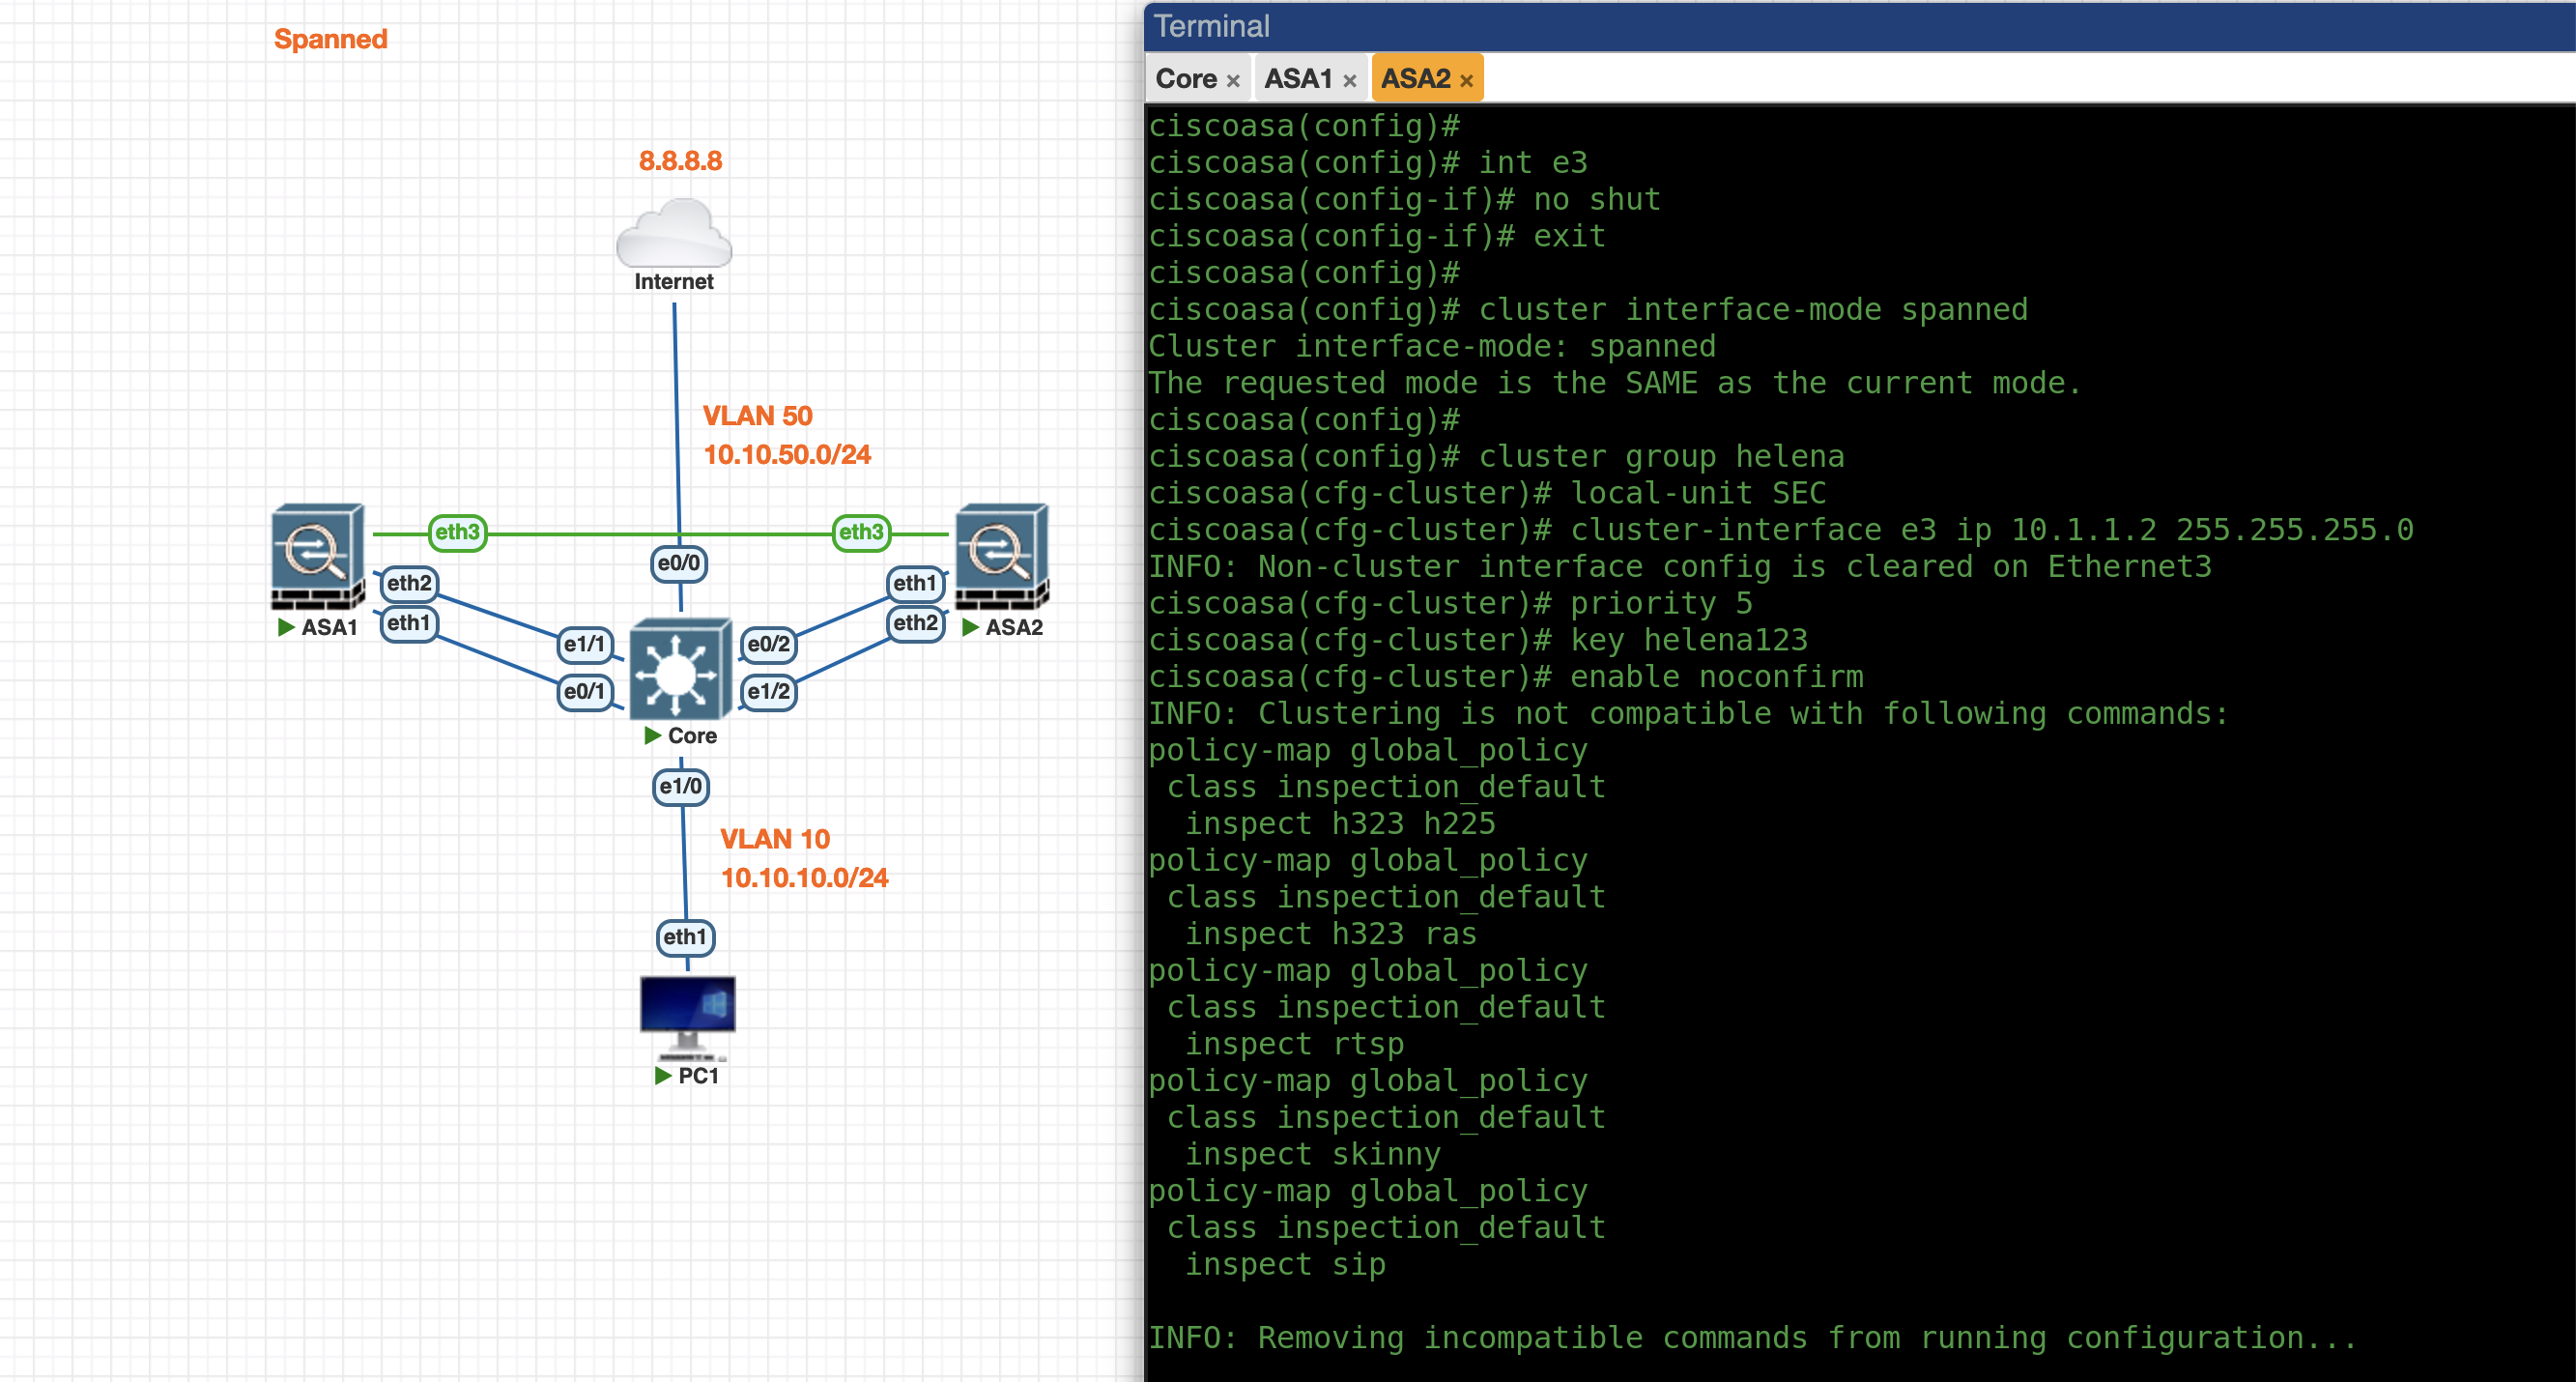Click the e1/0 interface label below Core
The height and width of the screenshot is (1382, 2576).
click(680, 786)
